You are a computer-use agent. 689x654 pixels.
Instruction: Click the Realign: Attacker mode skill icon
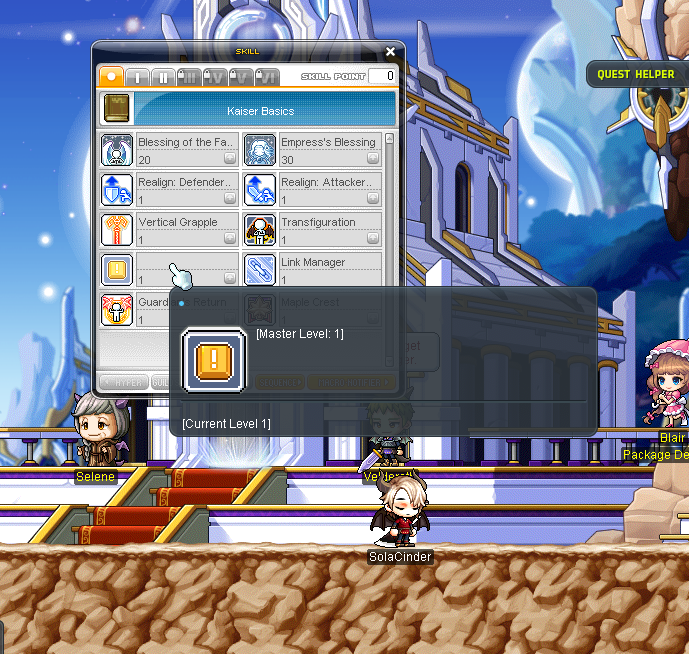pyautogui.click(x=260, y=190)
